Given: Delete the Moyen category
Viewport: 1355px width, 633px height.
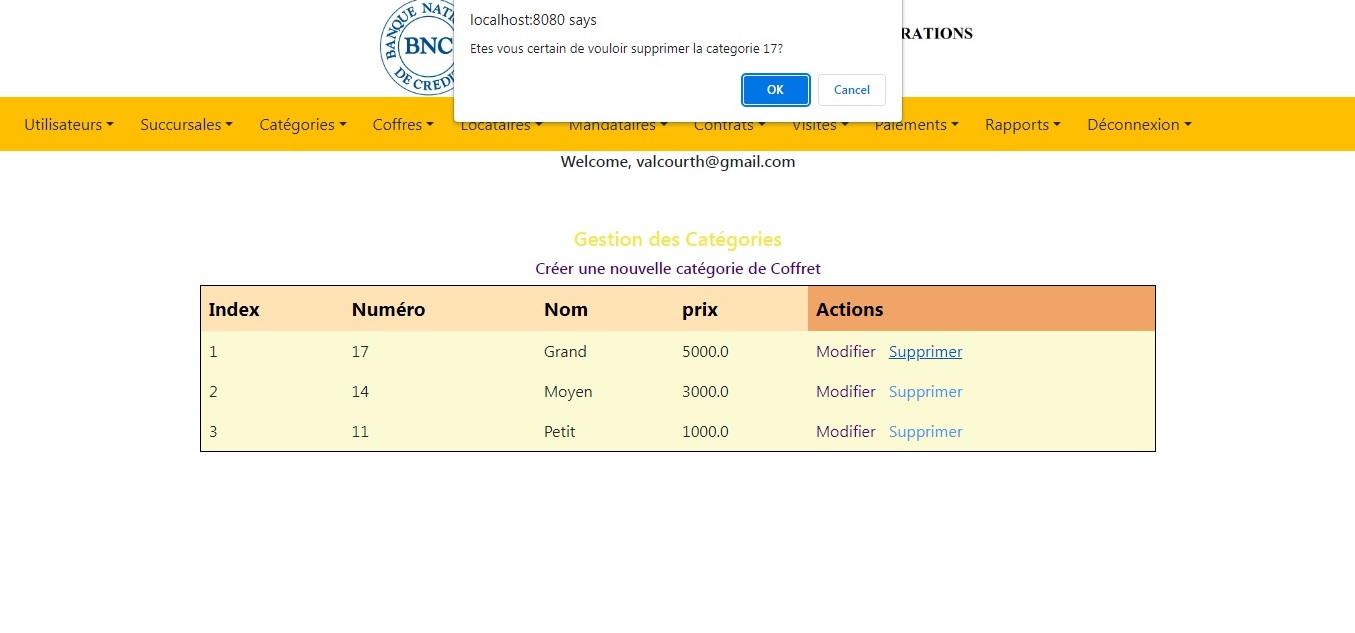Looking at the screenshot, I should (925, 392).
